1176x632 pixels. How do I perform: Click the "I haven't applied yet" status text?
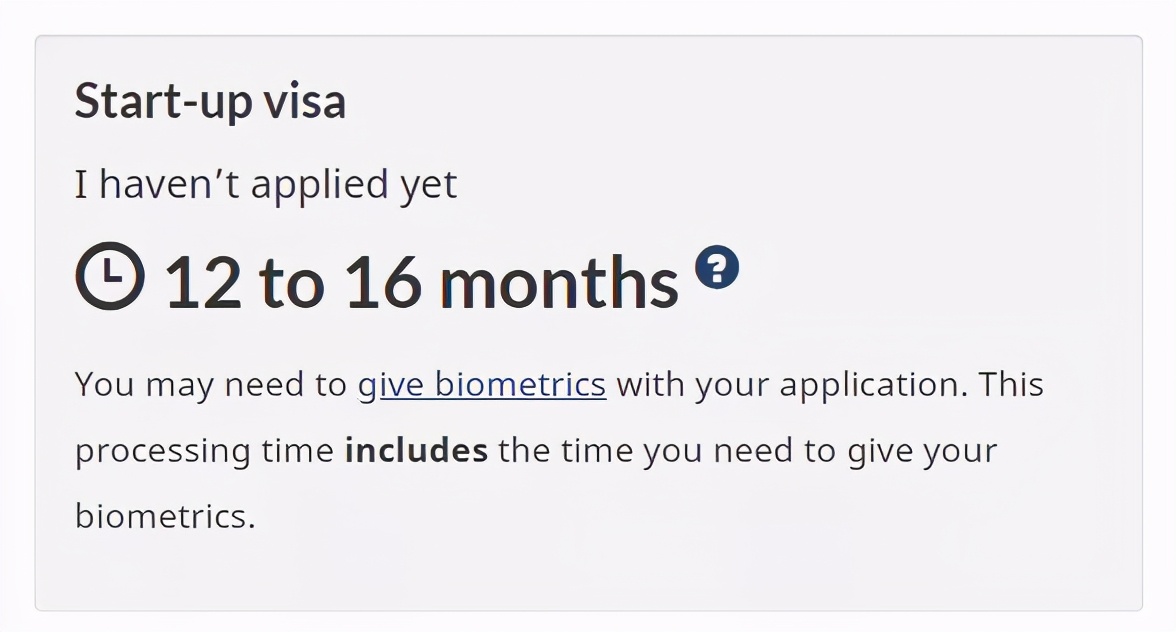point(266,184)
